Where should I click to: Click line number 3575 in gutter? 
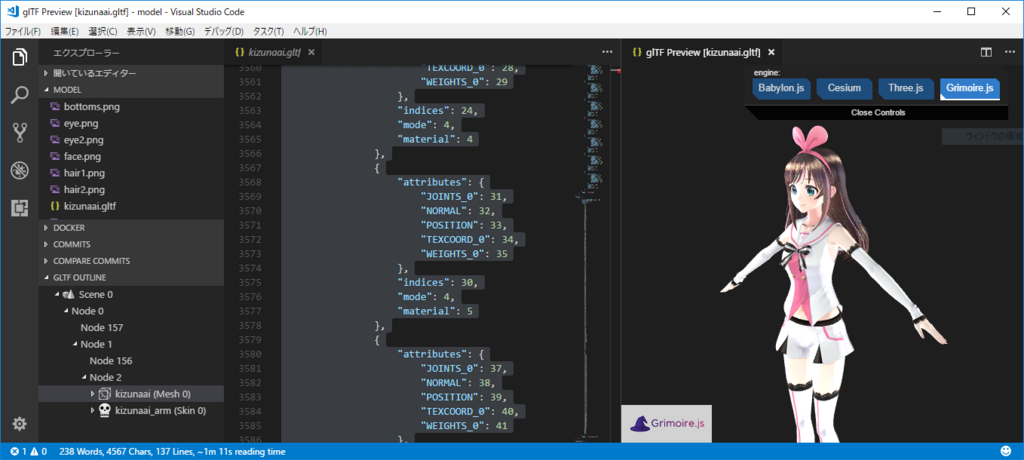coord(249,282)
